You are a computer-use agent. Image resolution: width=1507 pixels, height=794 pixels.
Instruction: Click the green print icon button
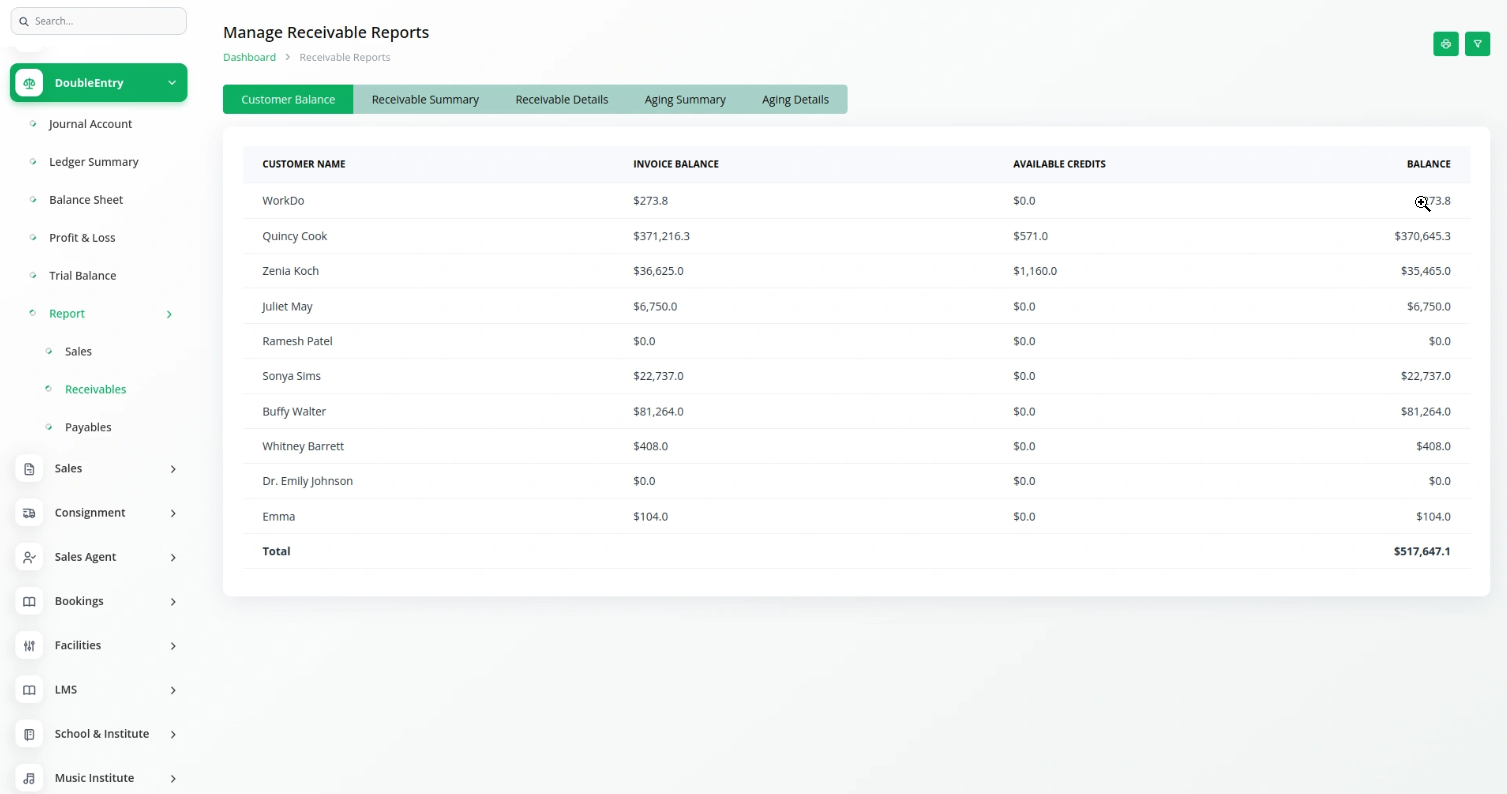[1445, 44]
